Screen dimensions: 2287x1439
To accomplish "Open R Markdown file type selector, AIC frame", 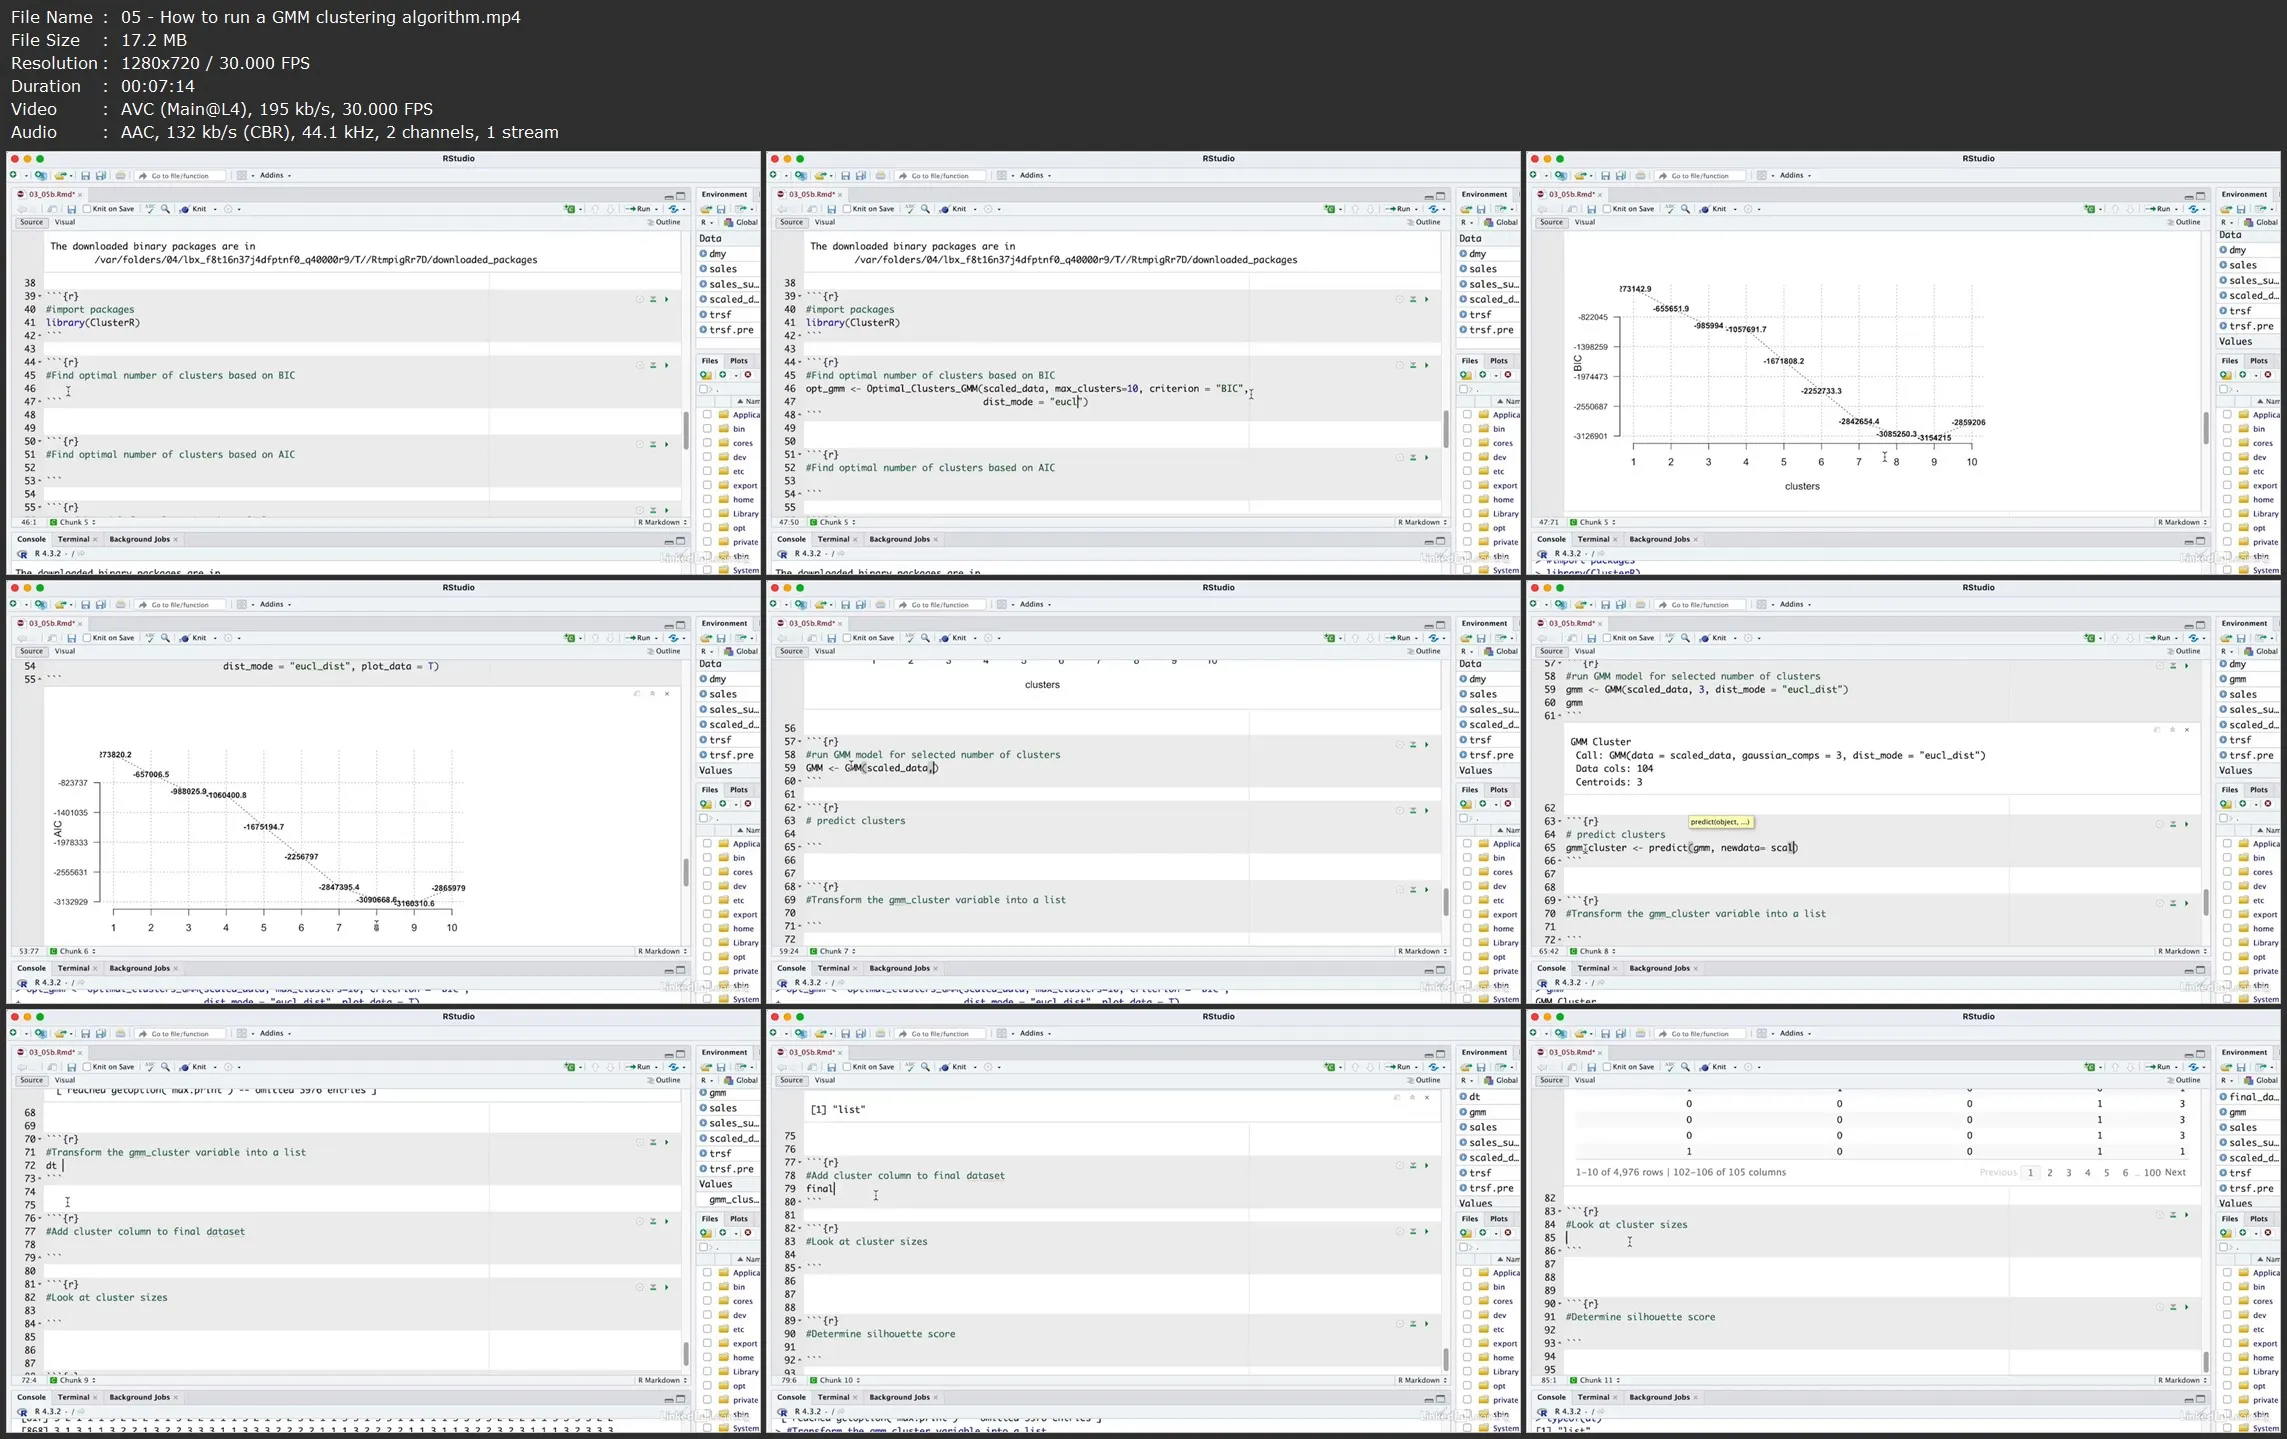I will [664, 951].
